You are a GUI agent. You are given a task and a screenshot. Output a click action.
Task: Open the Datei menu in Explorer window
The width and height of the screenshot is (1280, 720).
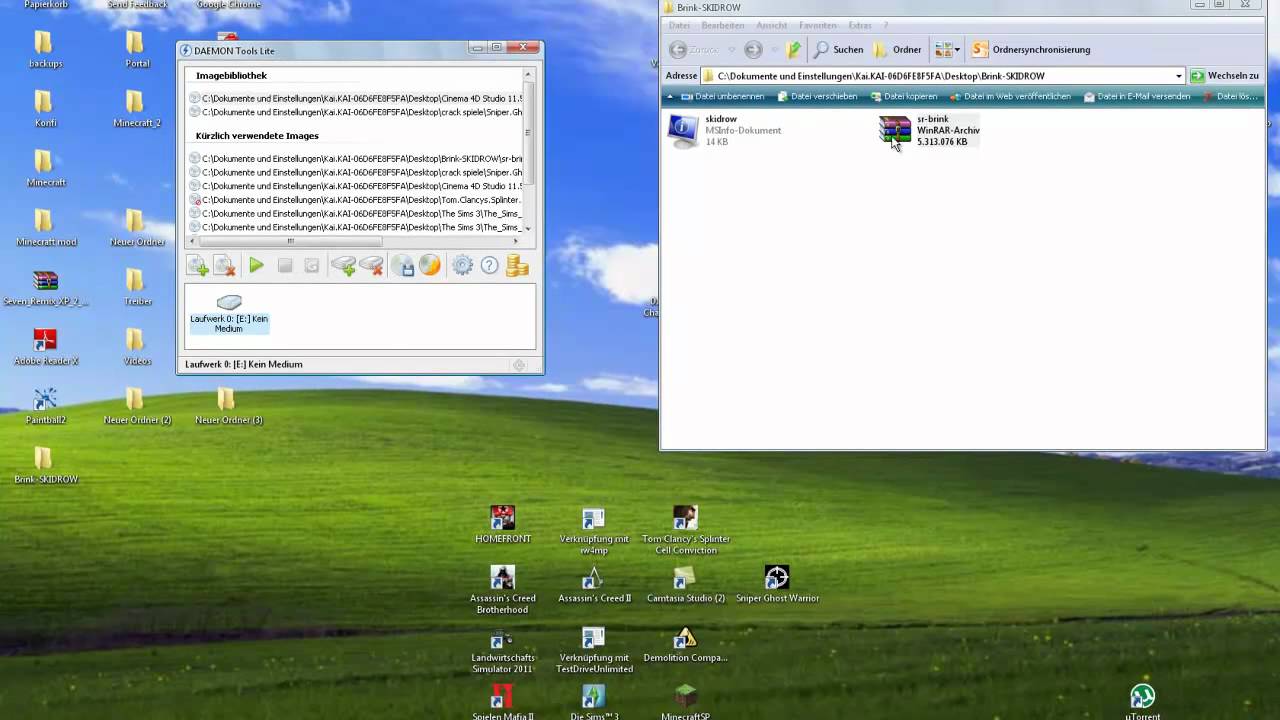pyautogui.click(x=679, y=25)
